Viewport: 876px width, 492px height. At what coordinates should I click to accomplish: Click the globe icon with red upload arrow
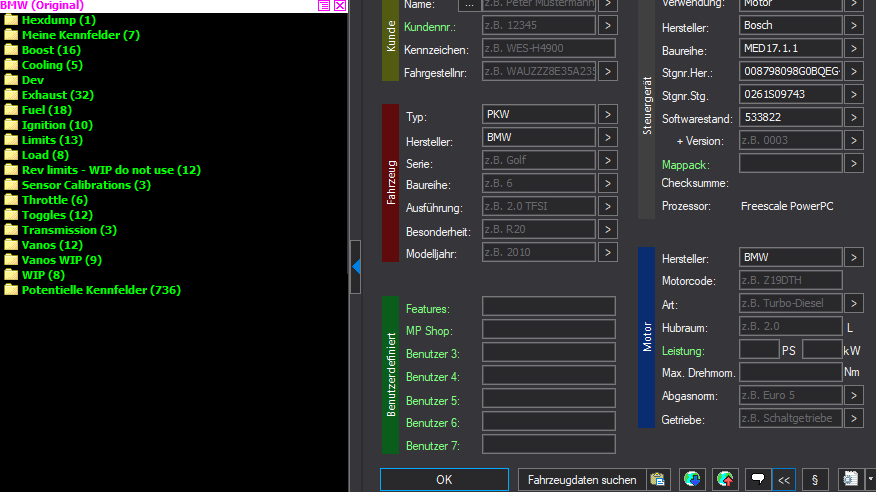point(725,480)
